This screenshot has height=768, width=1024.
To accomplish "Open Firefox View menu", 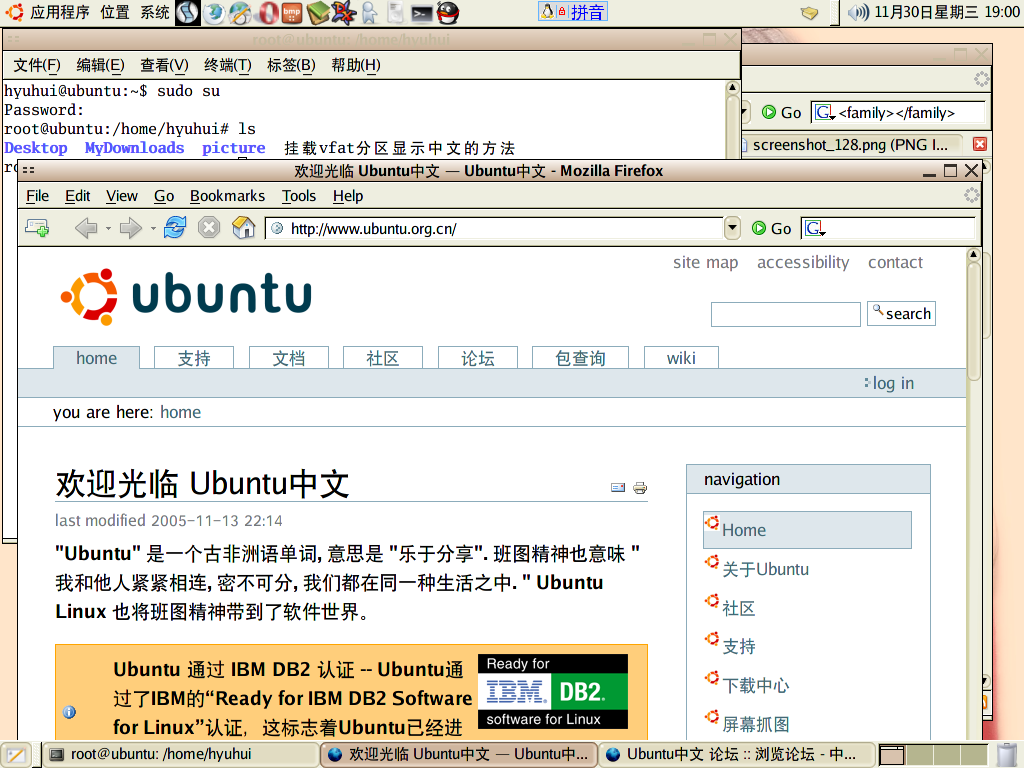I will pos(121,196).
